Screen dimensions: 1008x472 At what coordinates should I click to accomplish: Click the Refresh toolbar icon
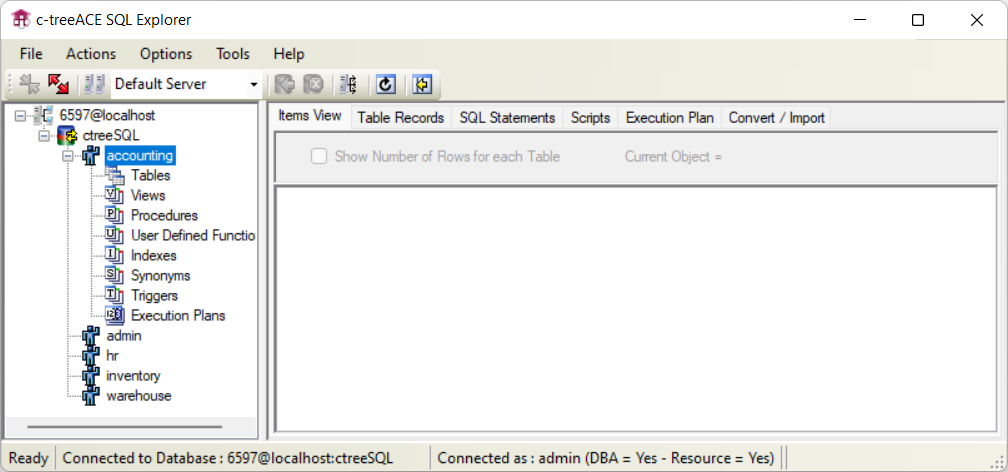point(385,84)
